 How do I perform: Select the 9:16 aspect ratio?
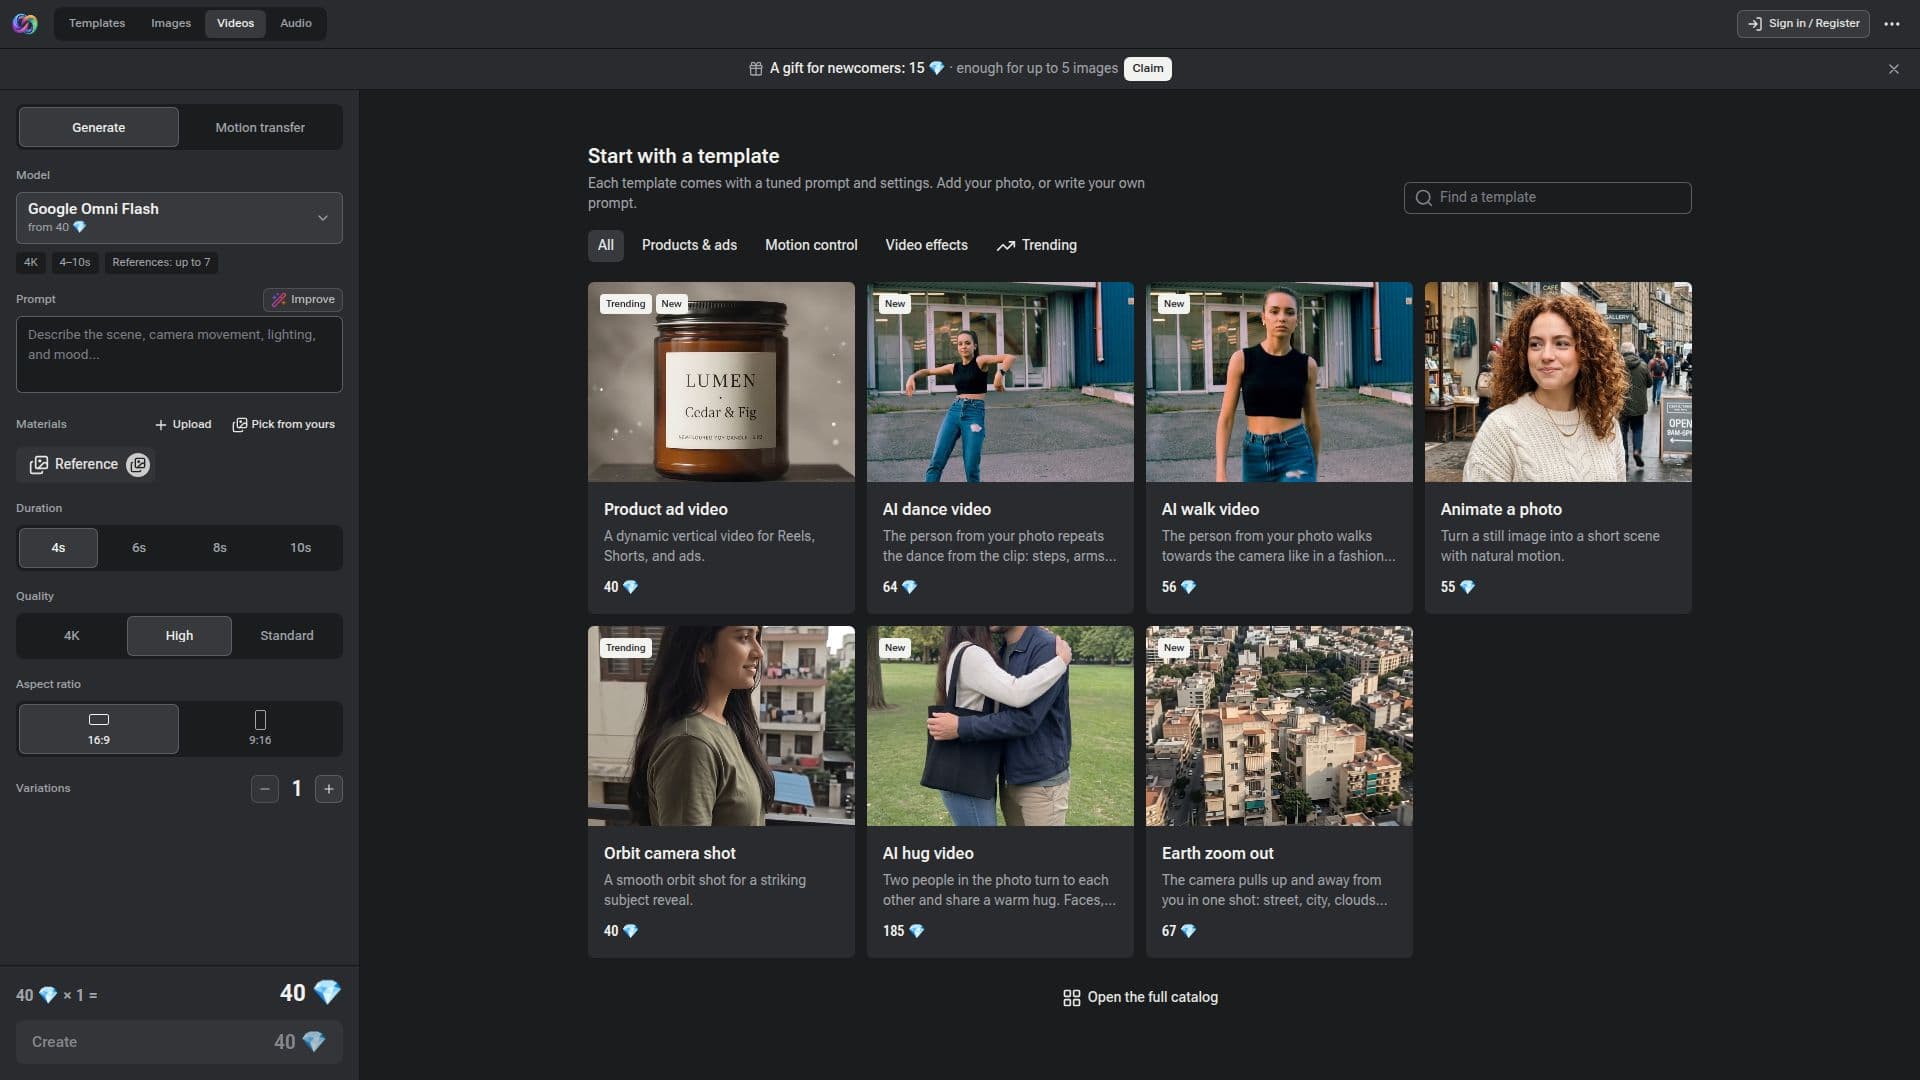pyautogui.click(x=260, y=729)
